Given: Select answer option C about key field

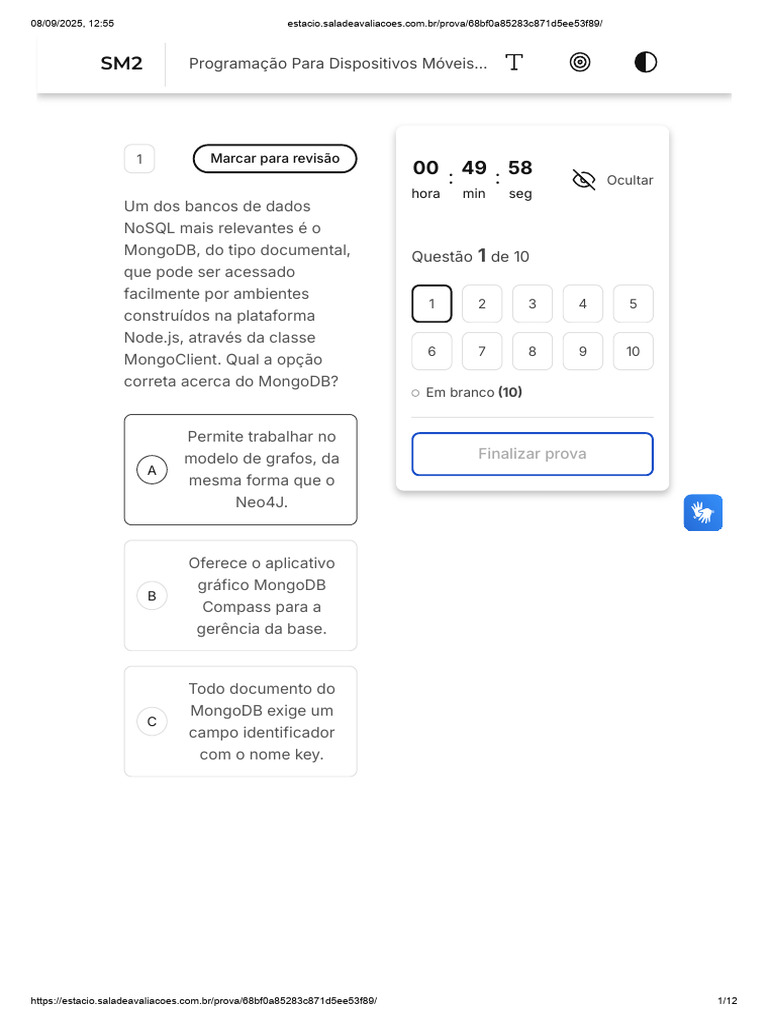Looking at the screenshot, I should click(x=240, y=722).
